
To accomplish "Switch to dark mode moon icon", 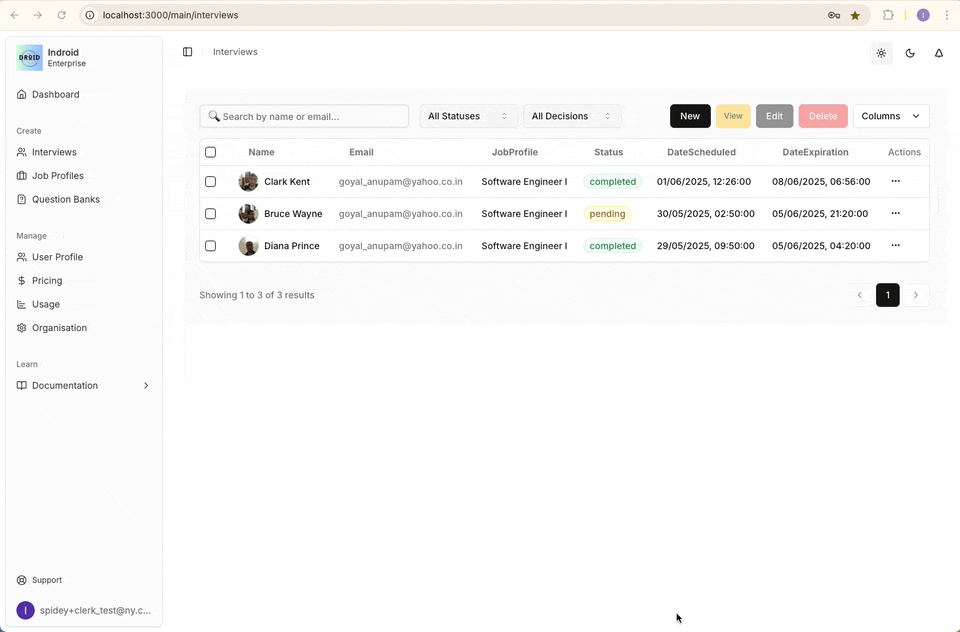I will tap(910, 53).
